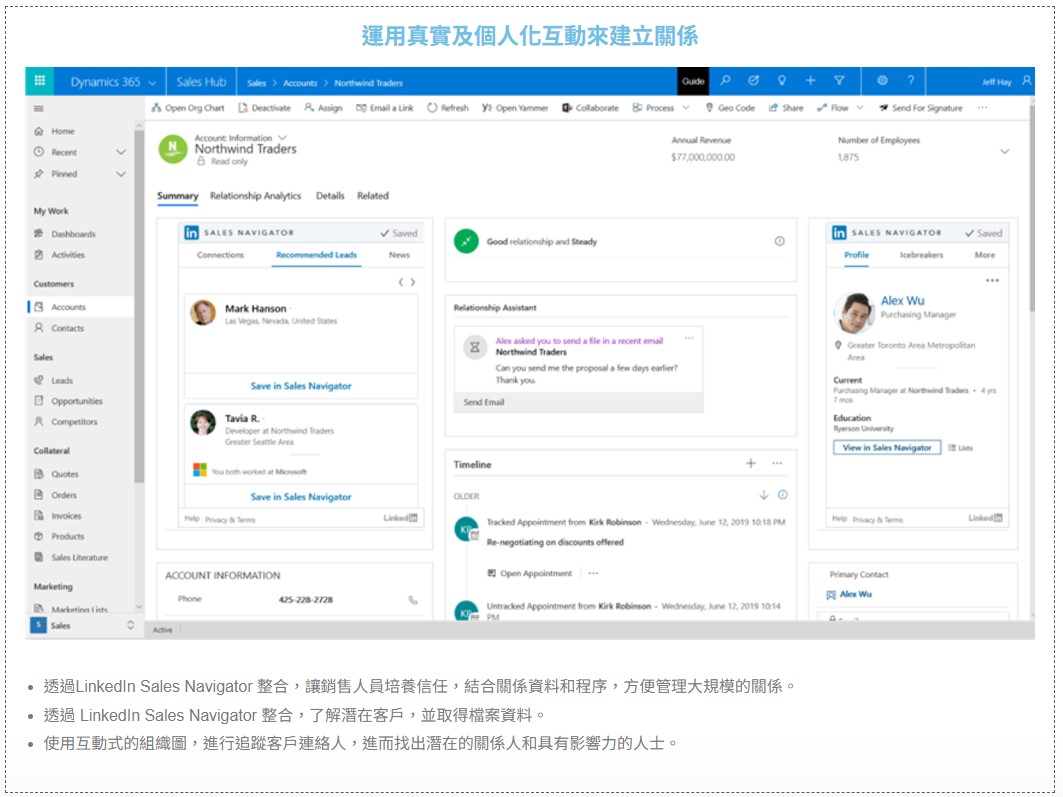1063x797 pixels.
Task: Show next recommended lead with right chevron
Action: [413, 282]
